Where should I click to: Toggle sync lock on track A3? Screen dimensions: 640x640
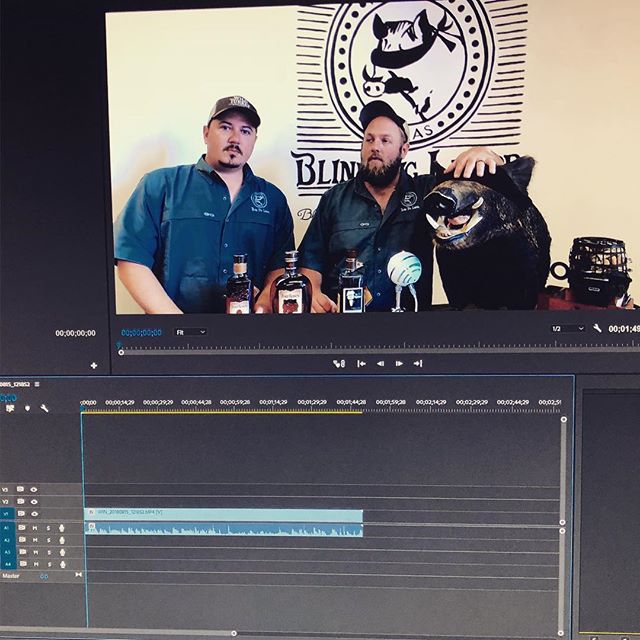coord(23,552)
